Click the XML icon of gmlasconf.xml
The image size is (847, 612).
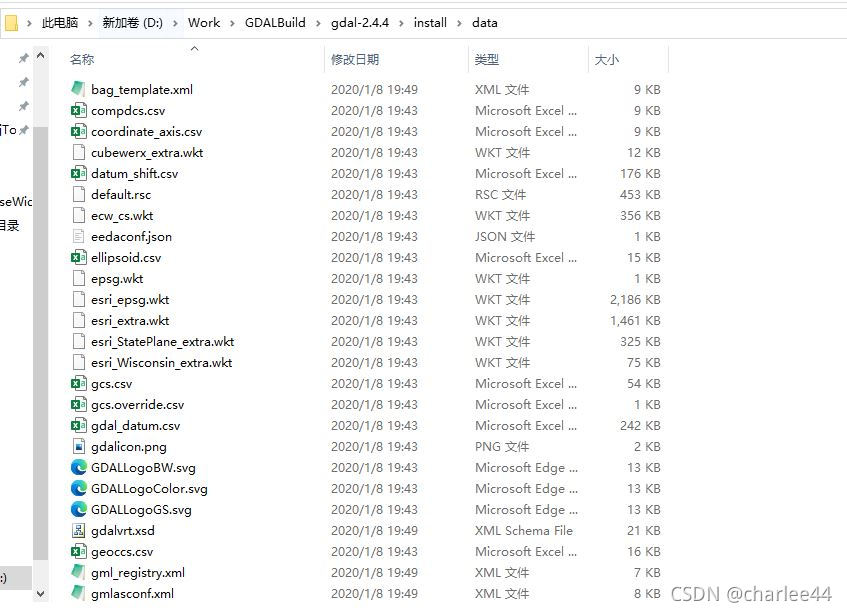(78, 593)
